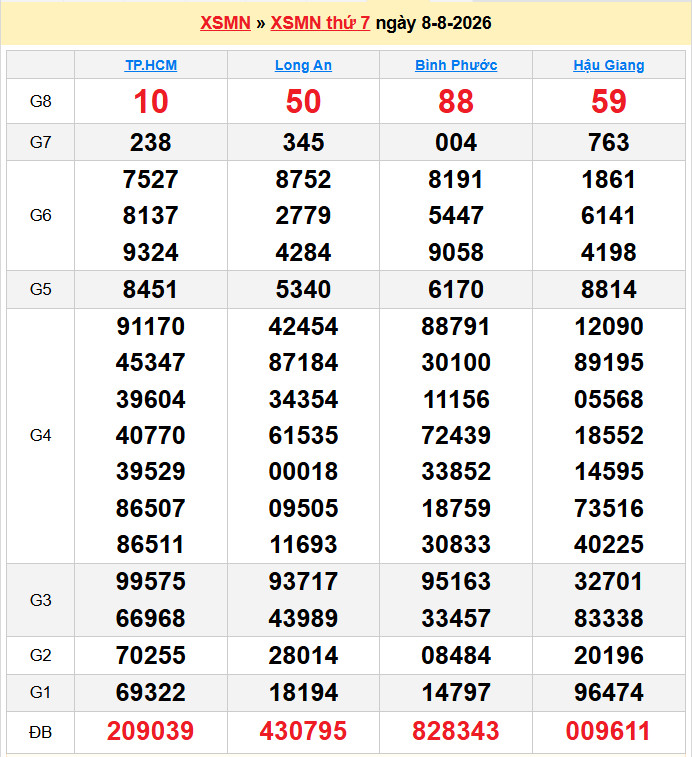692x757 pixels.
Task: Click G4 number 40225
Action: pos(608,545)
